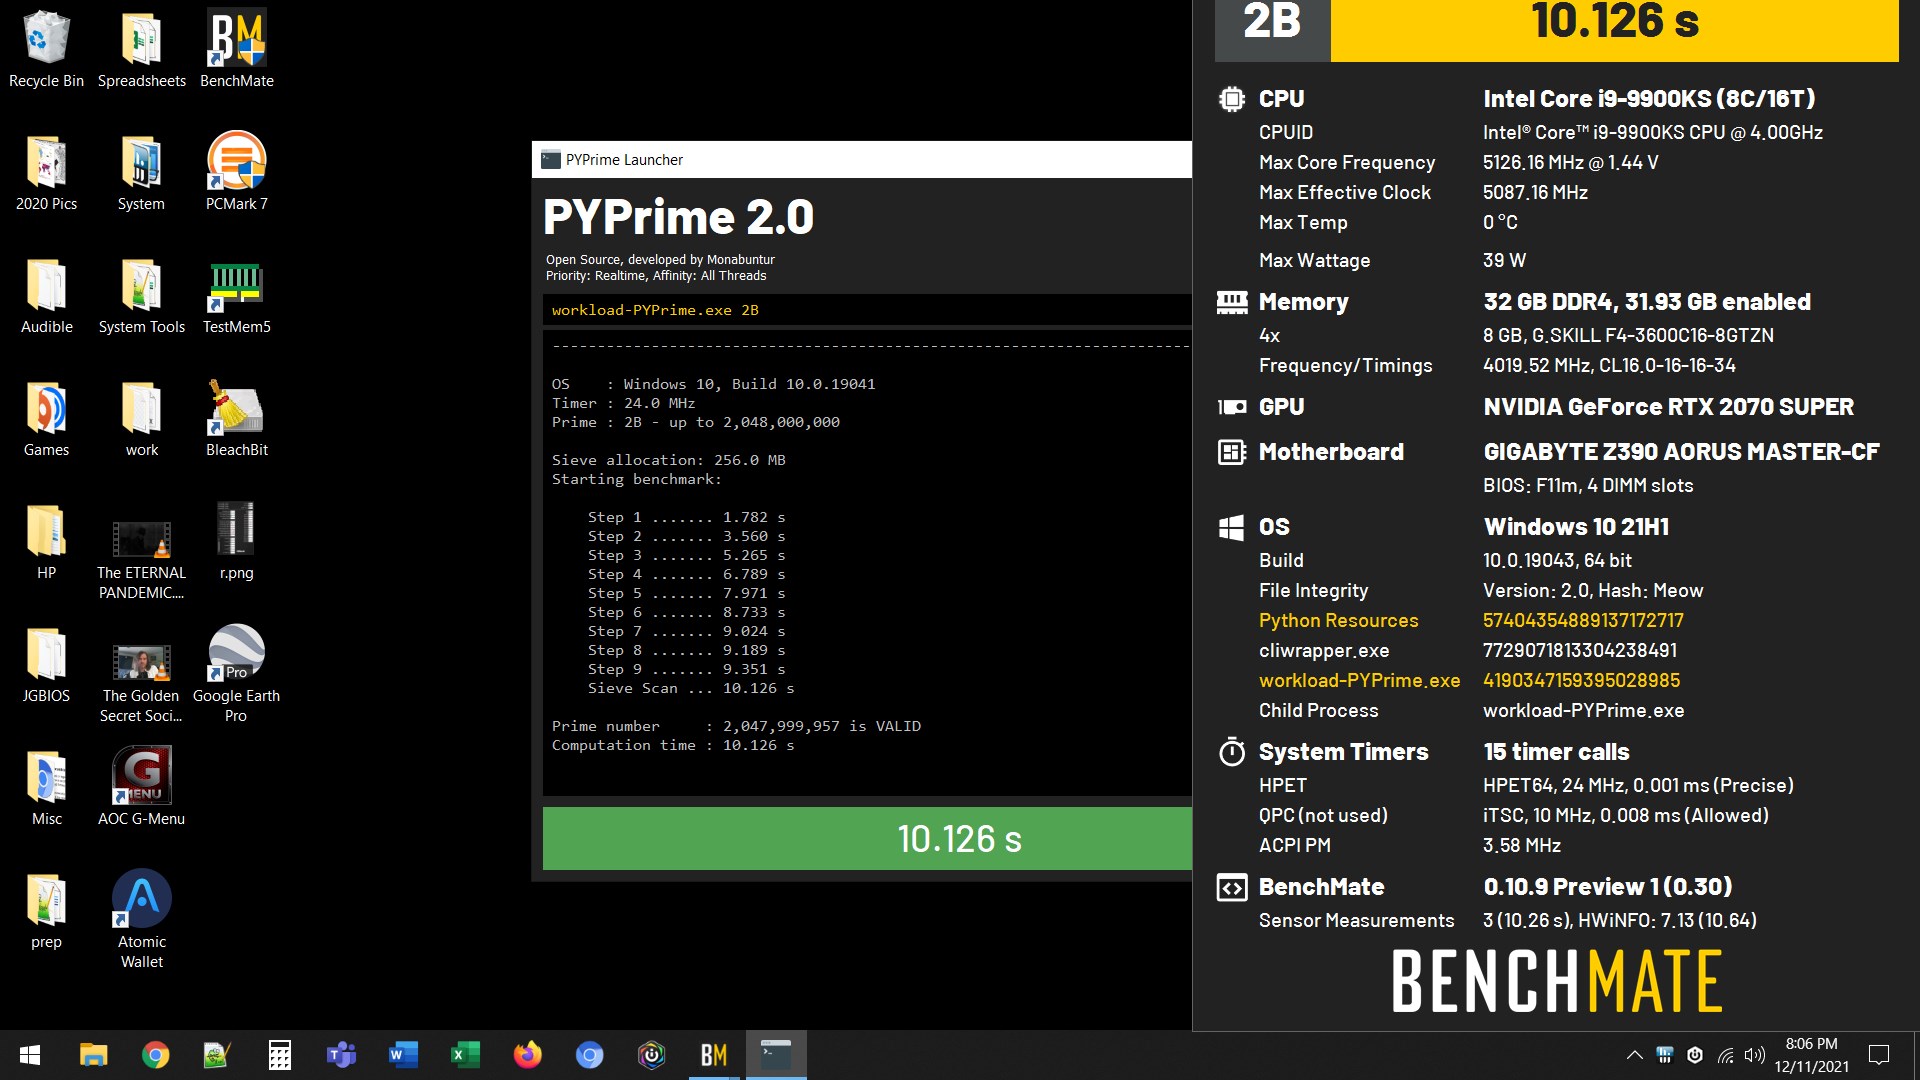Click the Windows Start button
This screenshot has width=1920, height=1080.
tap(30, 1055)
